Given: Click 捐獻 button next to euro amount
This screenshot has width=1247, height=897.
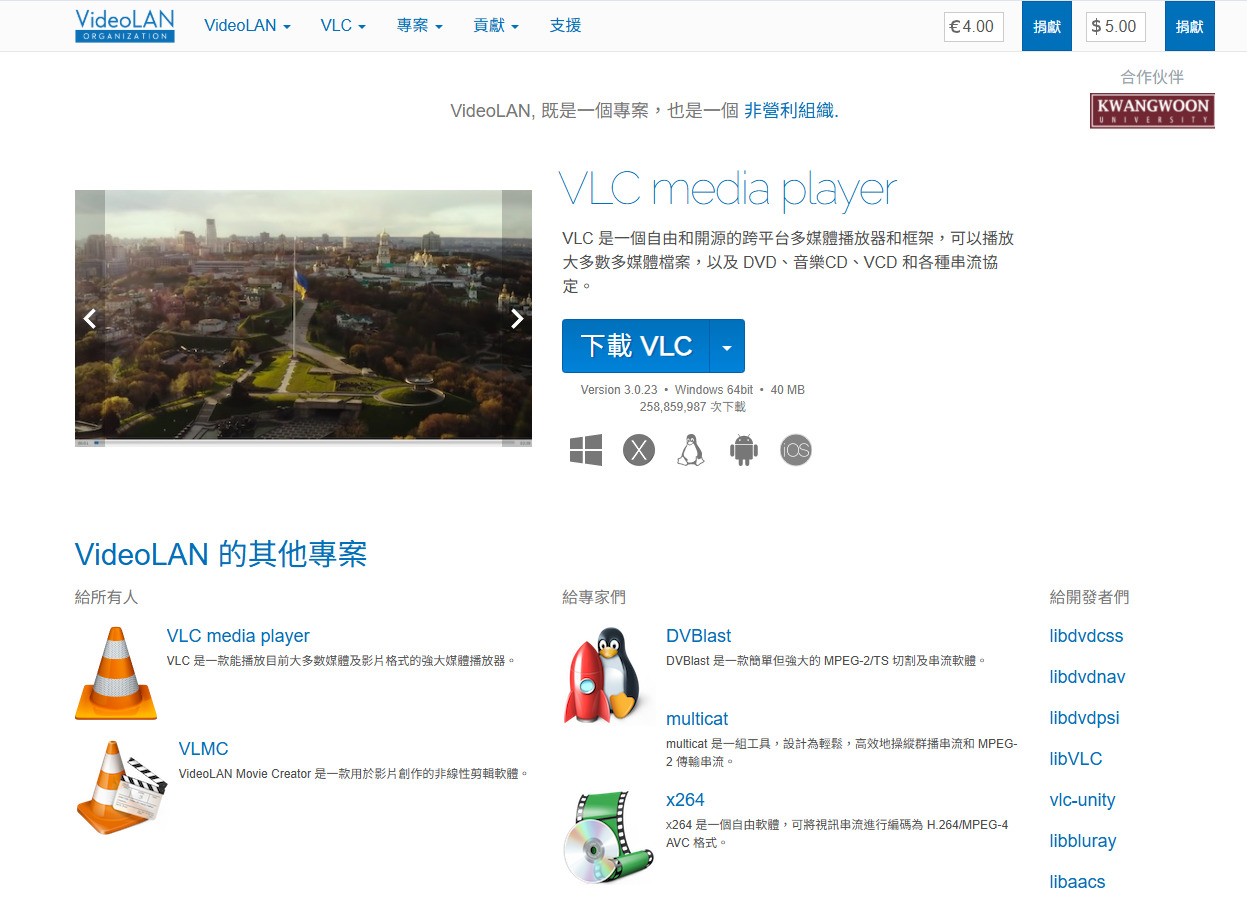Looking at the screenshot, I should coord(1047,26).
